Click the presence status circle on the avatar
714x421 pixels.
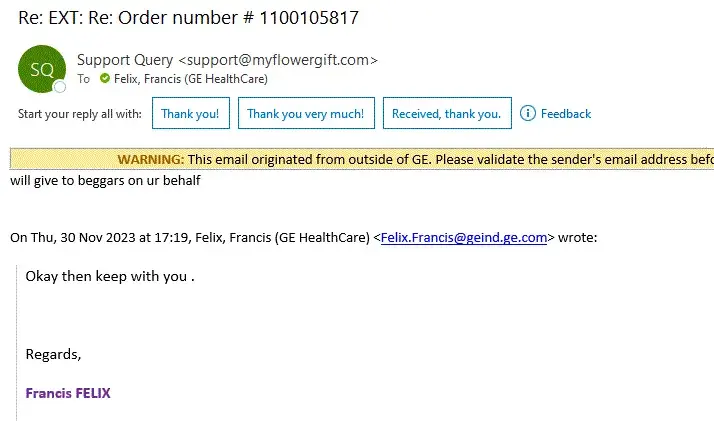click(x=60, y=87)
